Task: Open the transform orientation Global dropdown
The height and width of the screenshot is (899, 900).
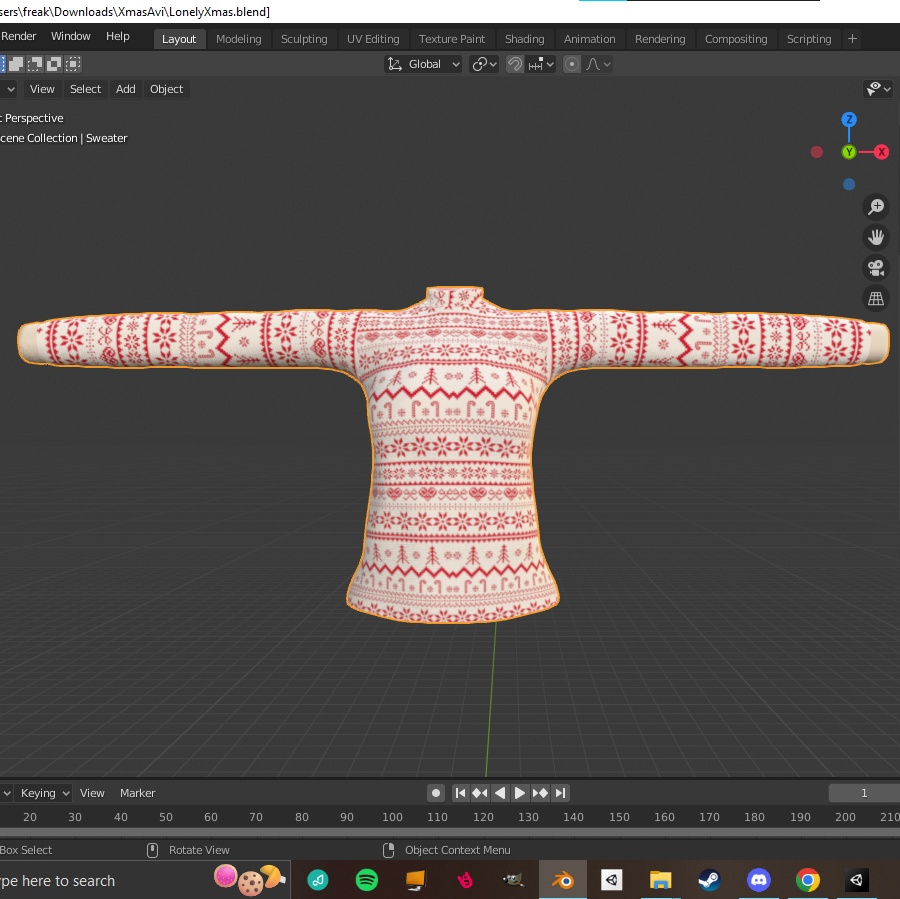Action: pos(423,64)
